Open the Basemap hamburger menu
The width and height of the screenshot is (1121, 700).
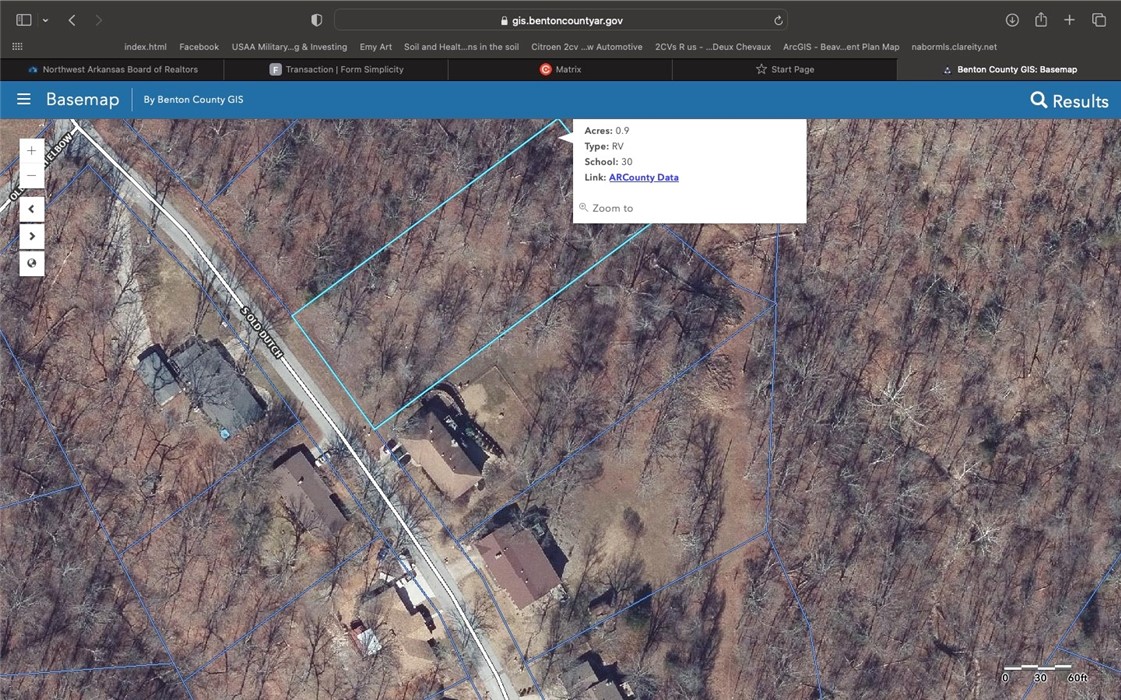[x=24, y=100]
